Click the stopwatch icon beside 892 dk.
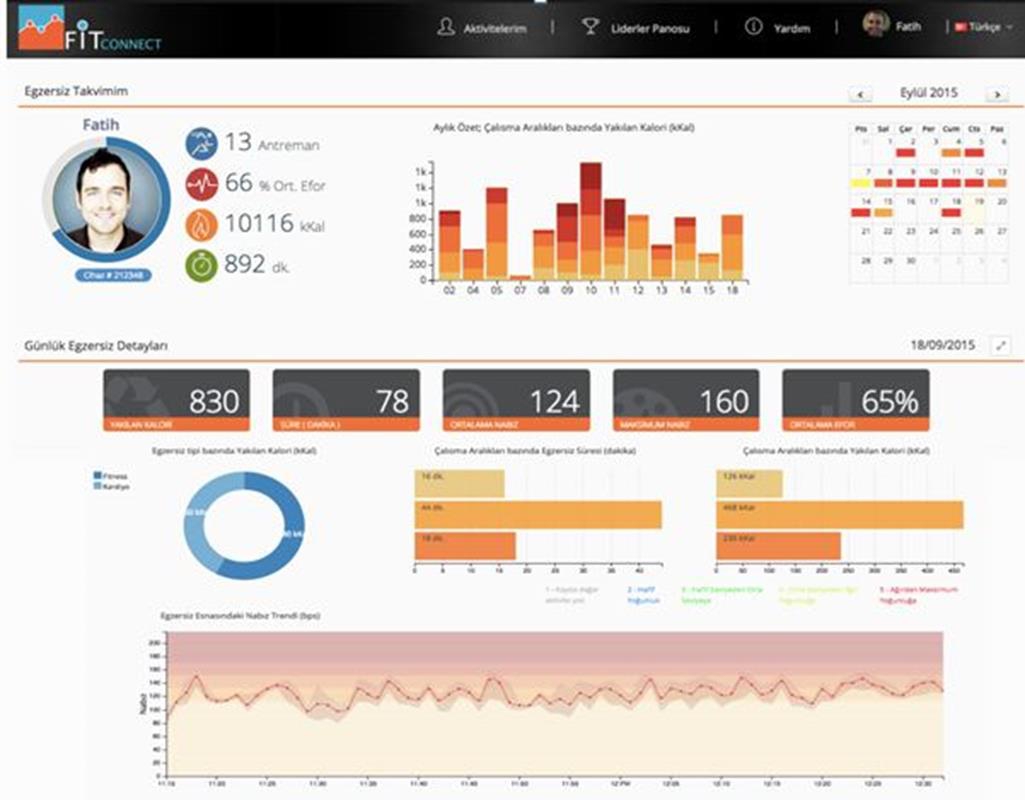Screen dimensions: 1025x800 201,265
